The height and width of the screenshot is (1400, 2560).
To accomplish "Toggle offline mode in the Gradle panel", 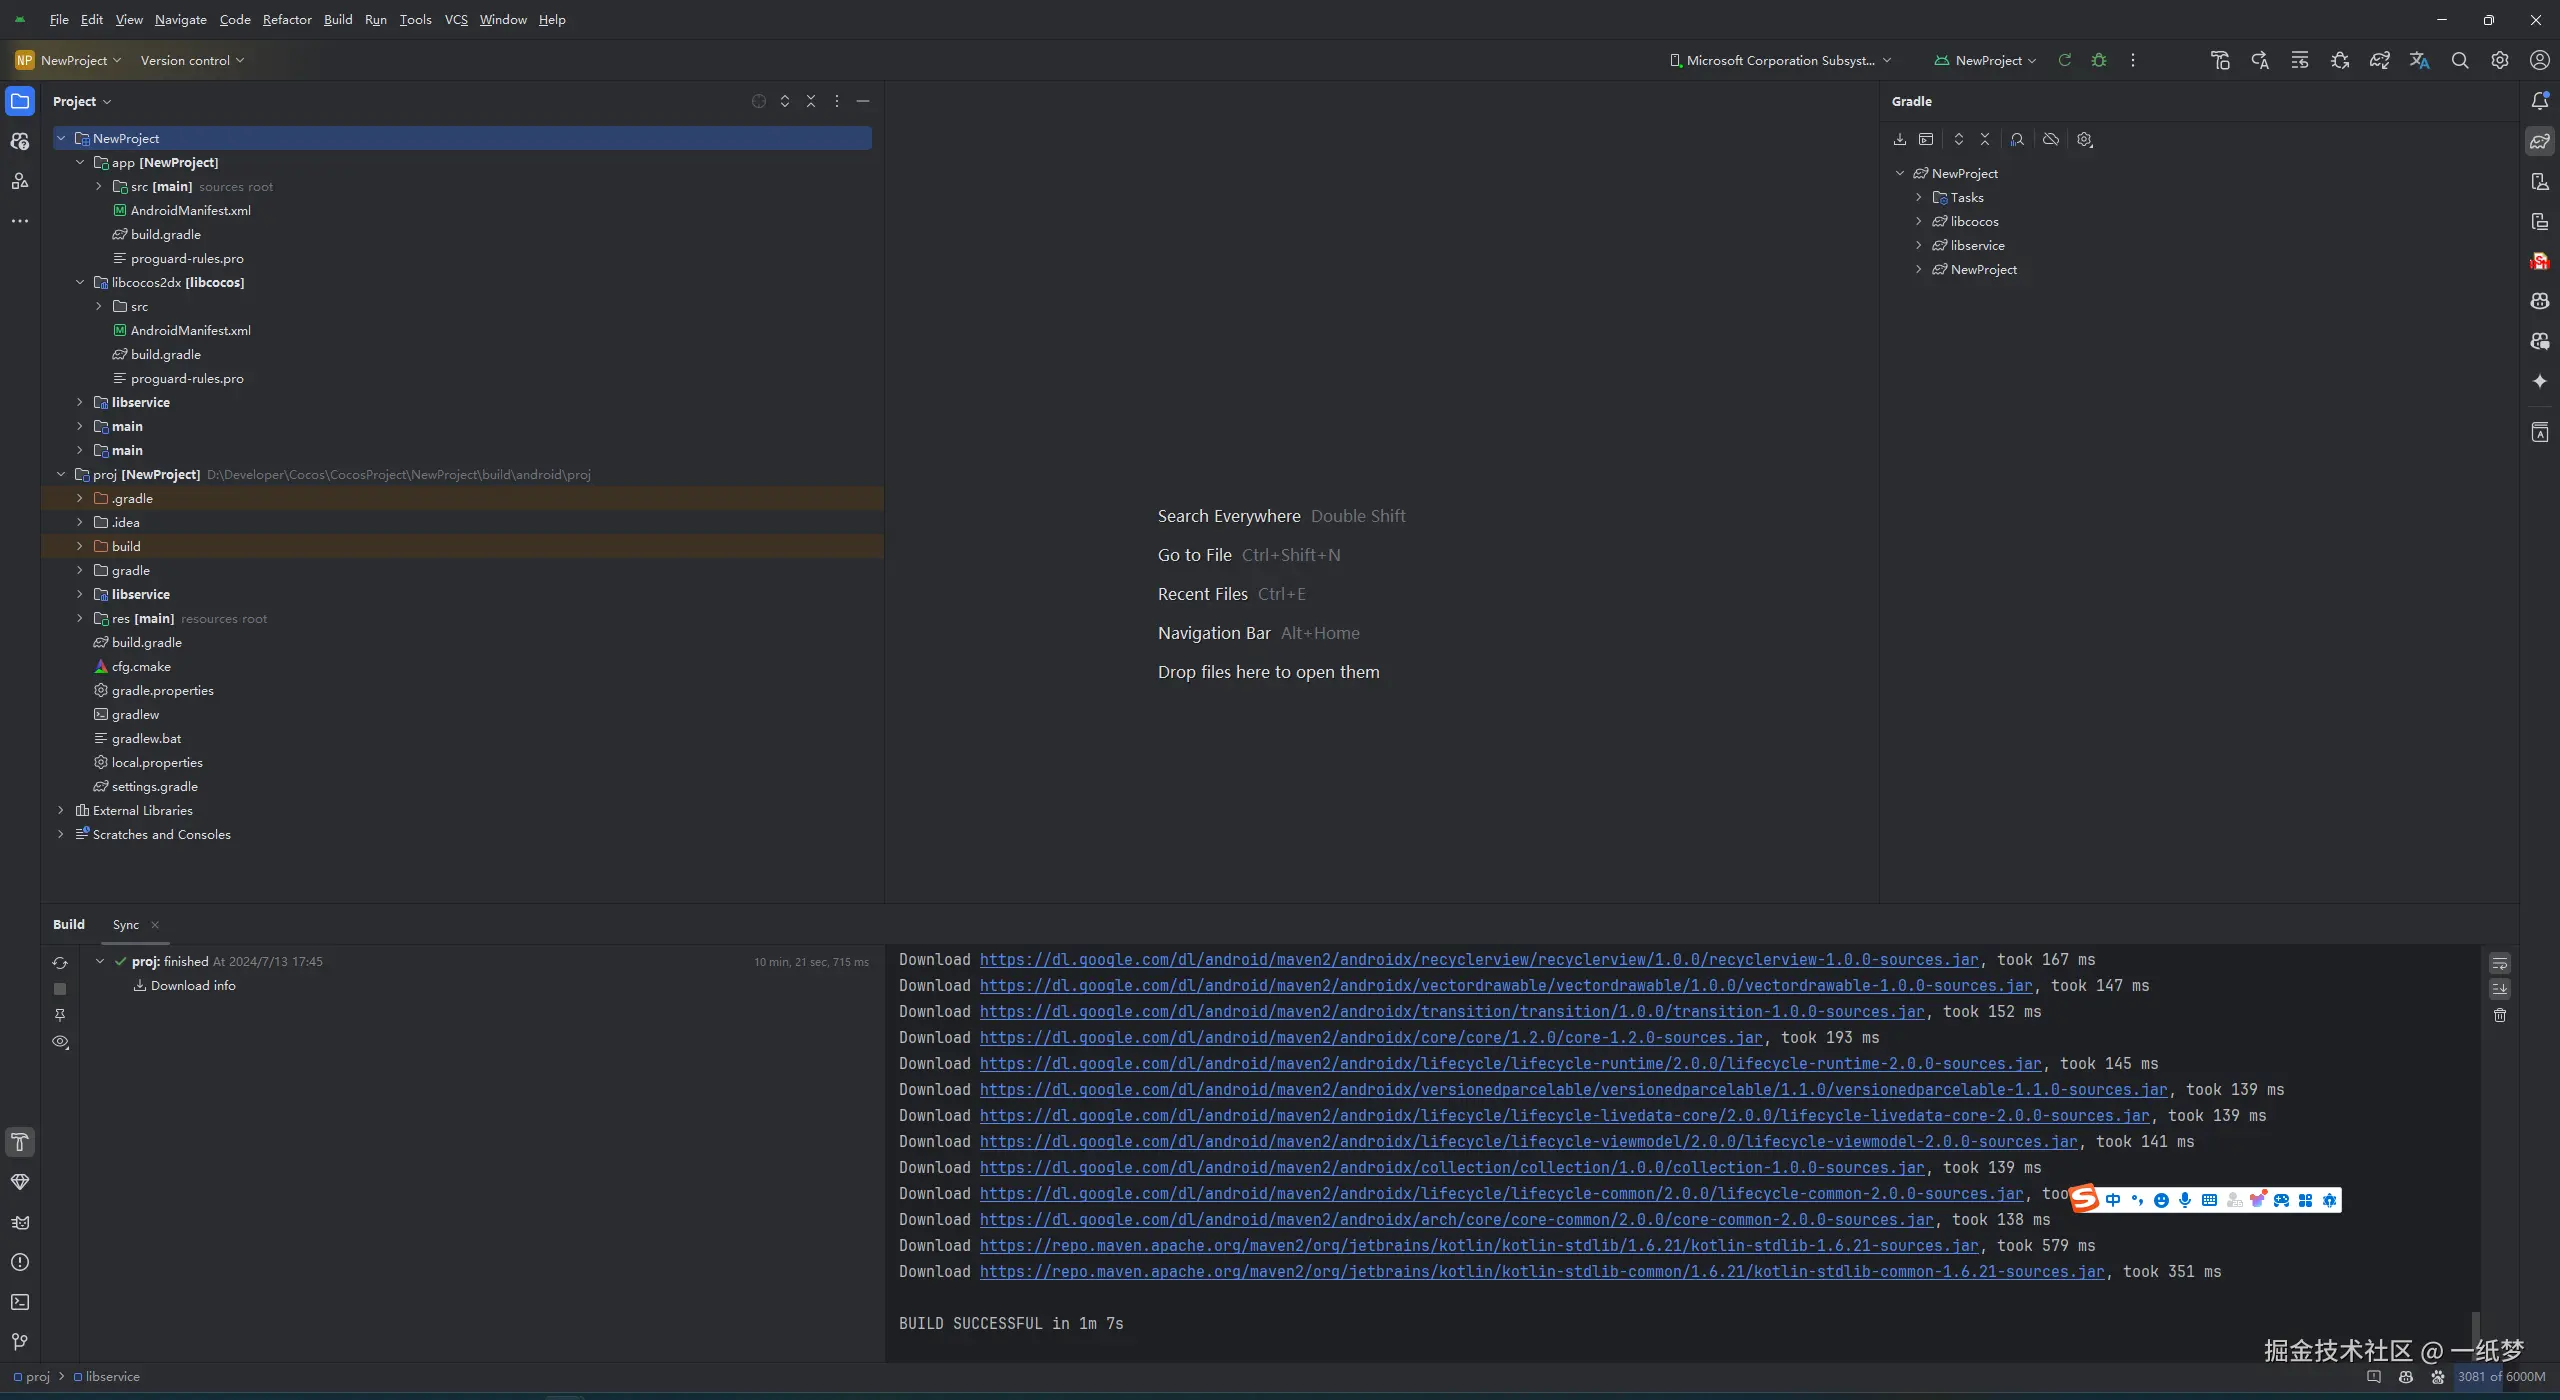I will click(2051, 140).
